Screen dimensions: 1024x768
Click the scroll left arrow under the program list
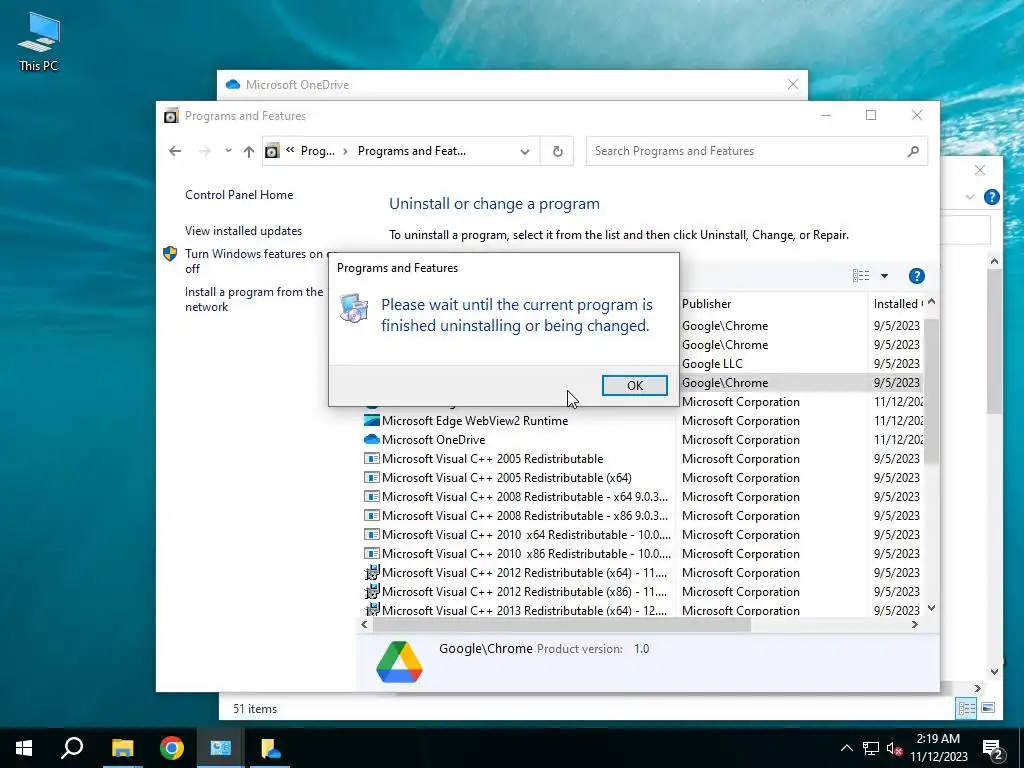pos(364,624)
